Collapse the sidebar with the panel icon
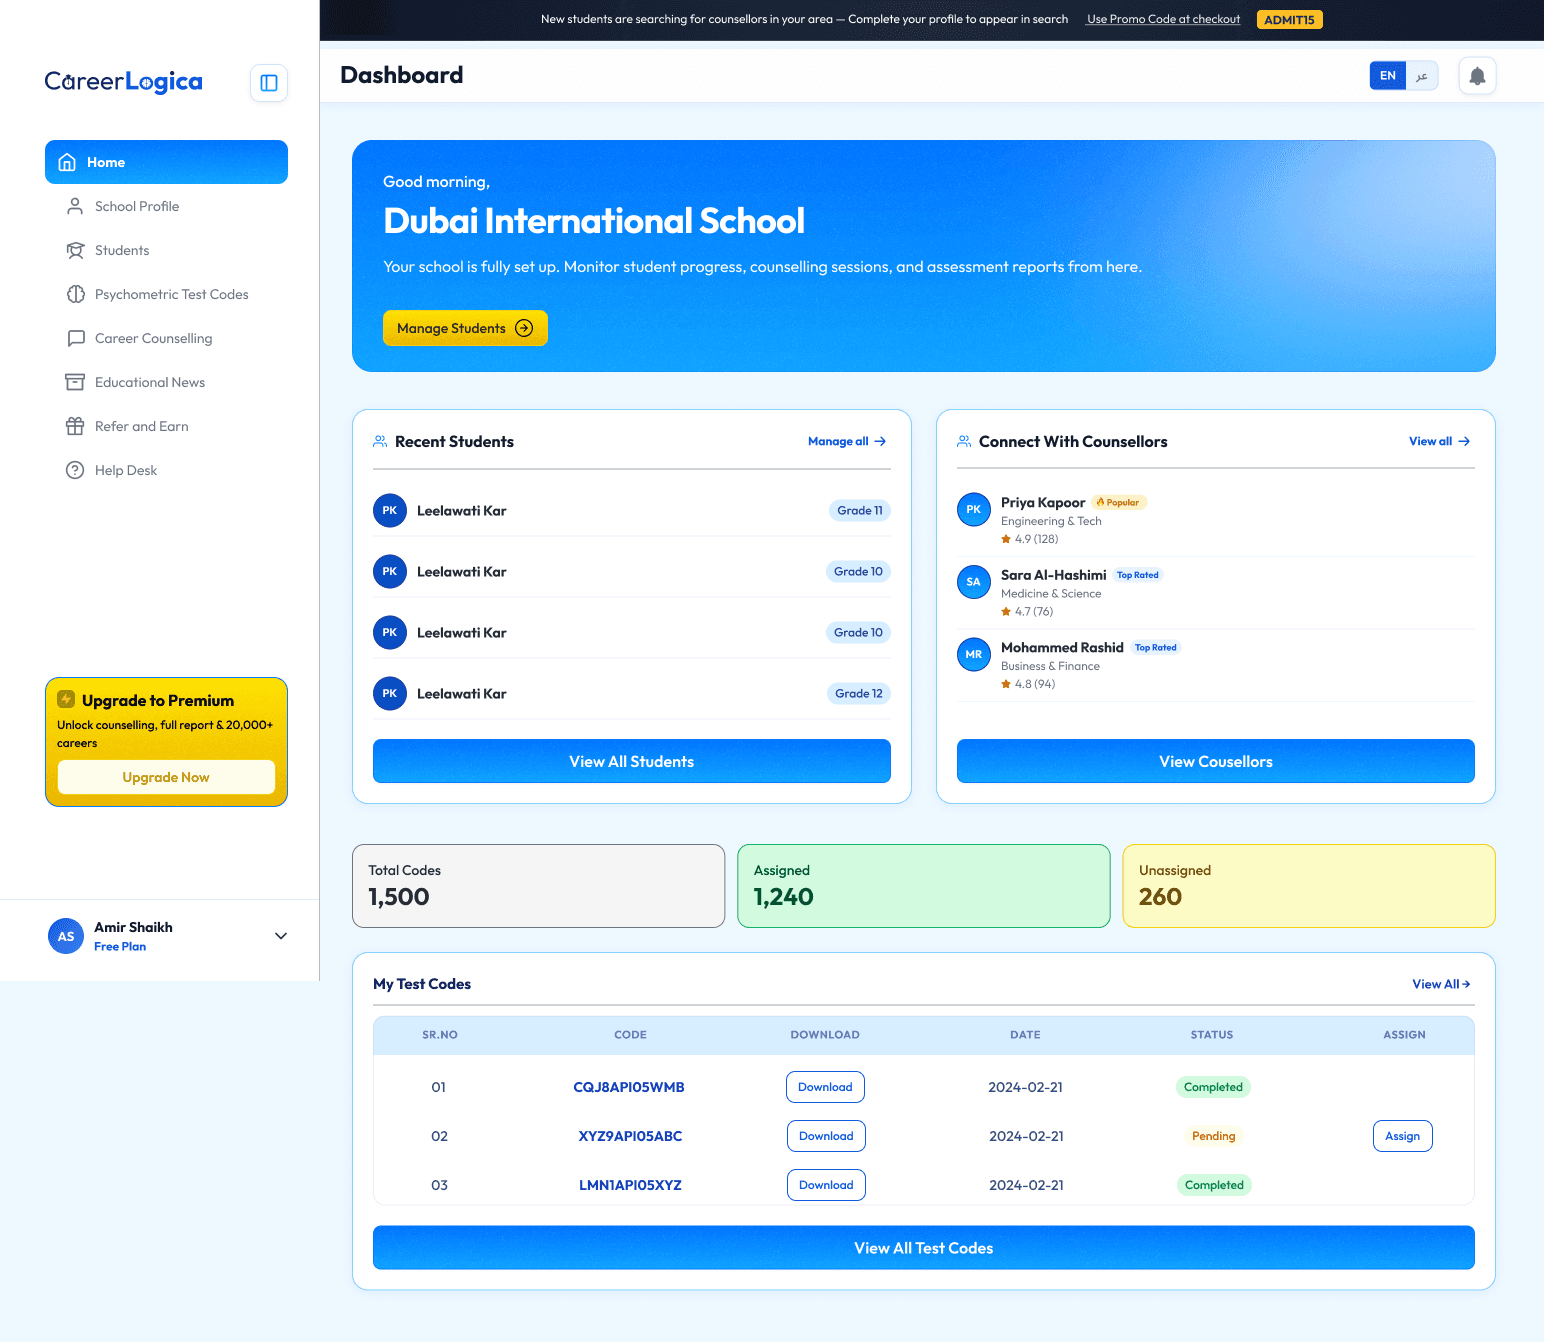Screen dimensions: 1544x1342 [x=269, y=83]
